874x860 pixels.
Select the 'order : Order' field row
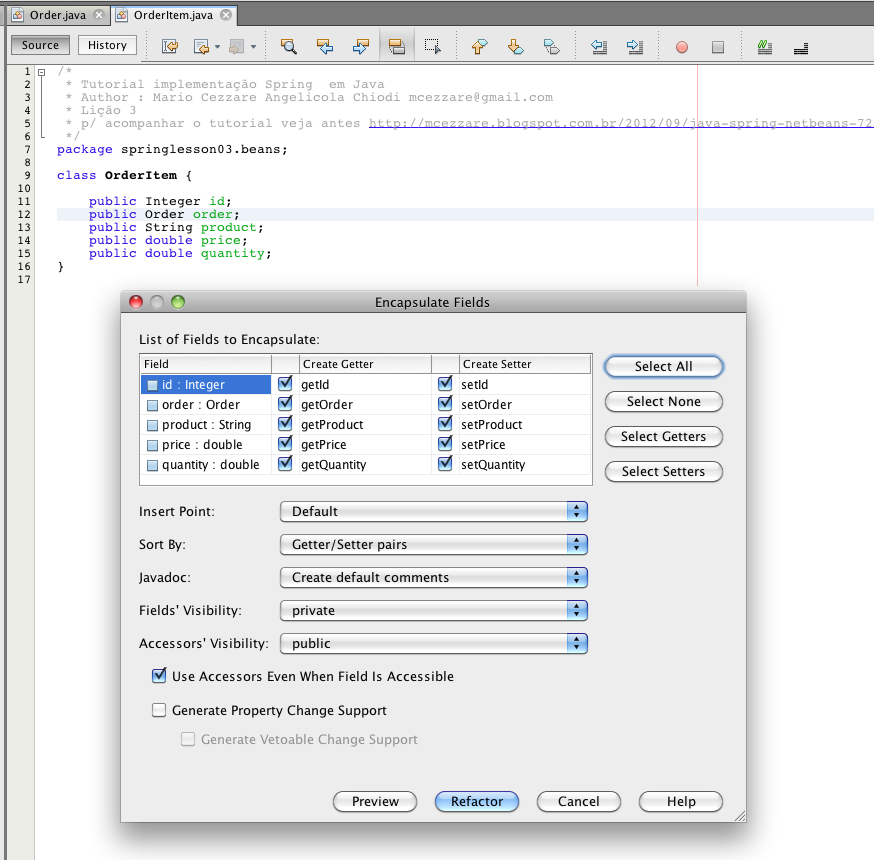(x=206, y=405)
